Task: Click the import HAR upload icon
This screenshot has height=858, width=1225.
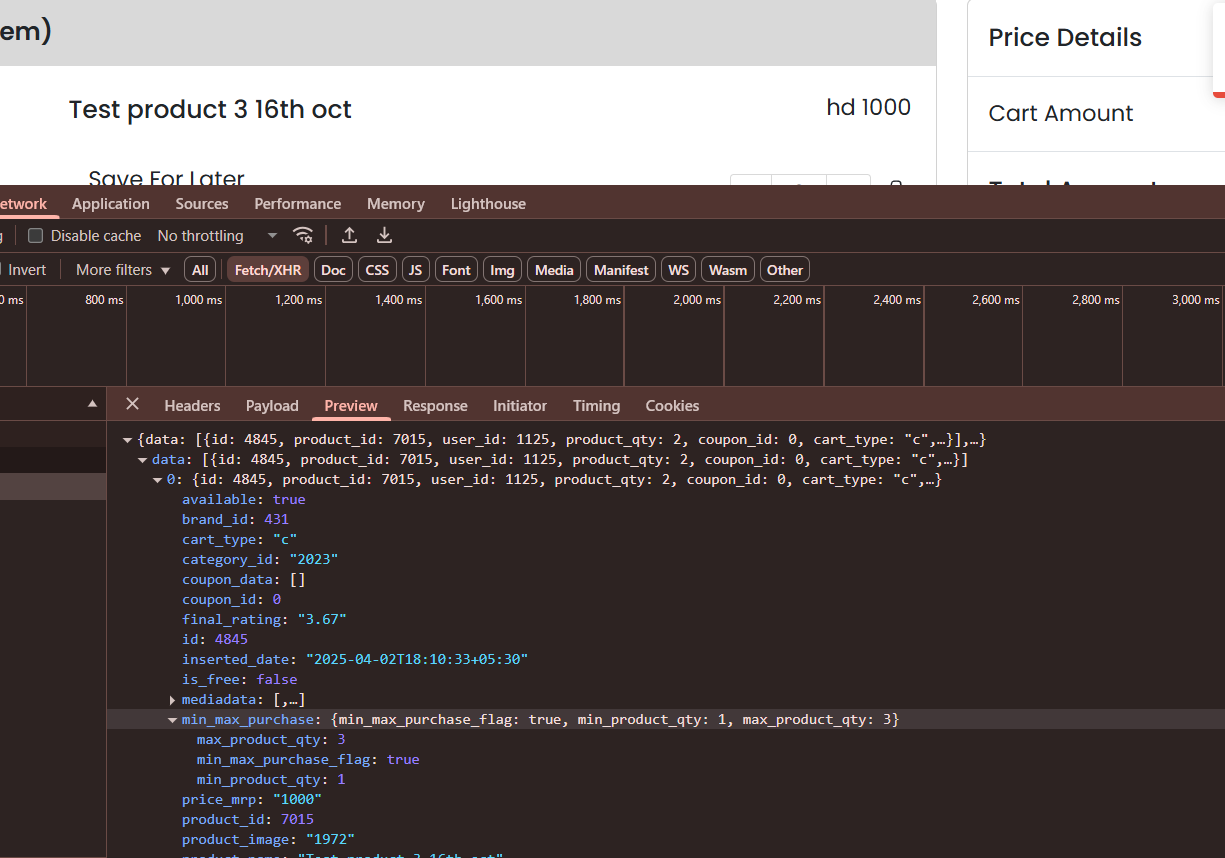Action: tap(349, 235)
